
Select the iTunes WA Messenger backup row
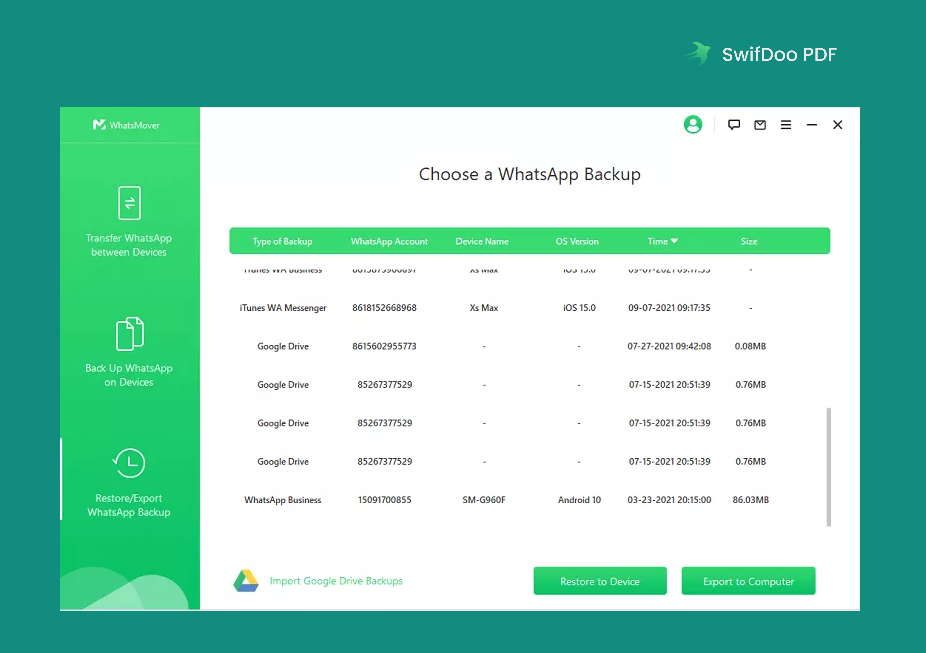pyautogui.click(x=529, y=308)
